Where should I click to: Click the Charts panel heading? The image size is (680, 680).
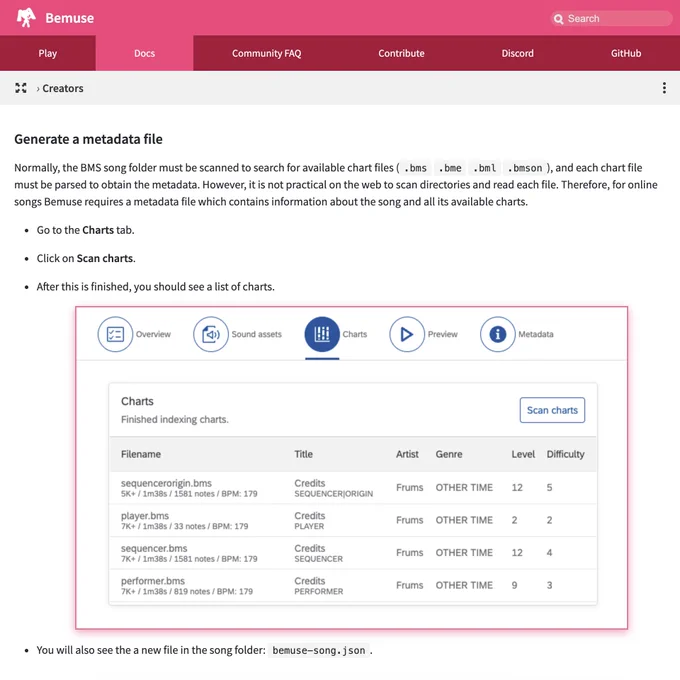(x=137, y=401)
